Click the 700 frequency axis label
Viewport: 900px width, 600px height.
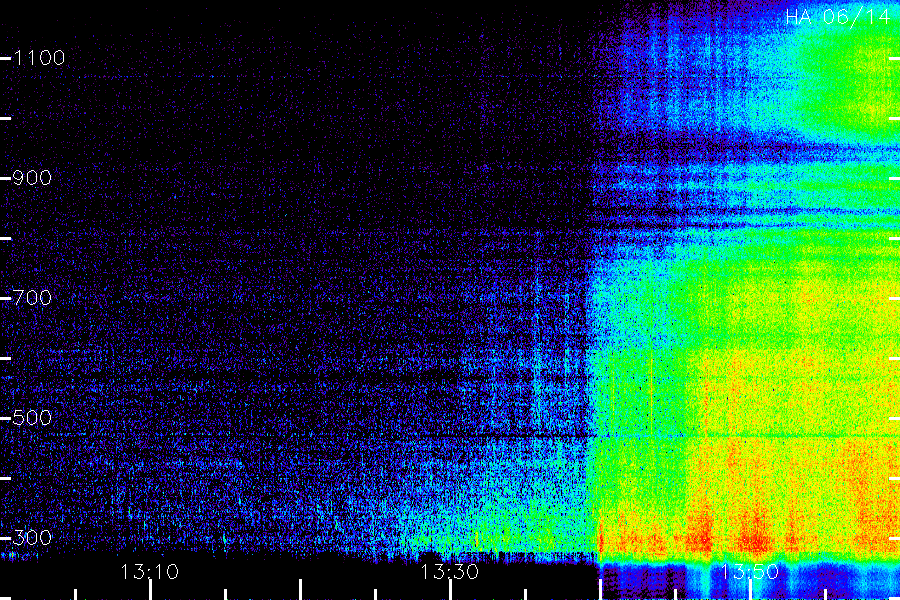[32, 298]
